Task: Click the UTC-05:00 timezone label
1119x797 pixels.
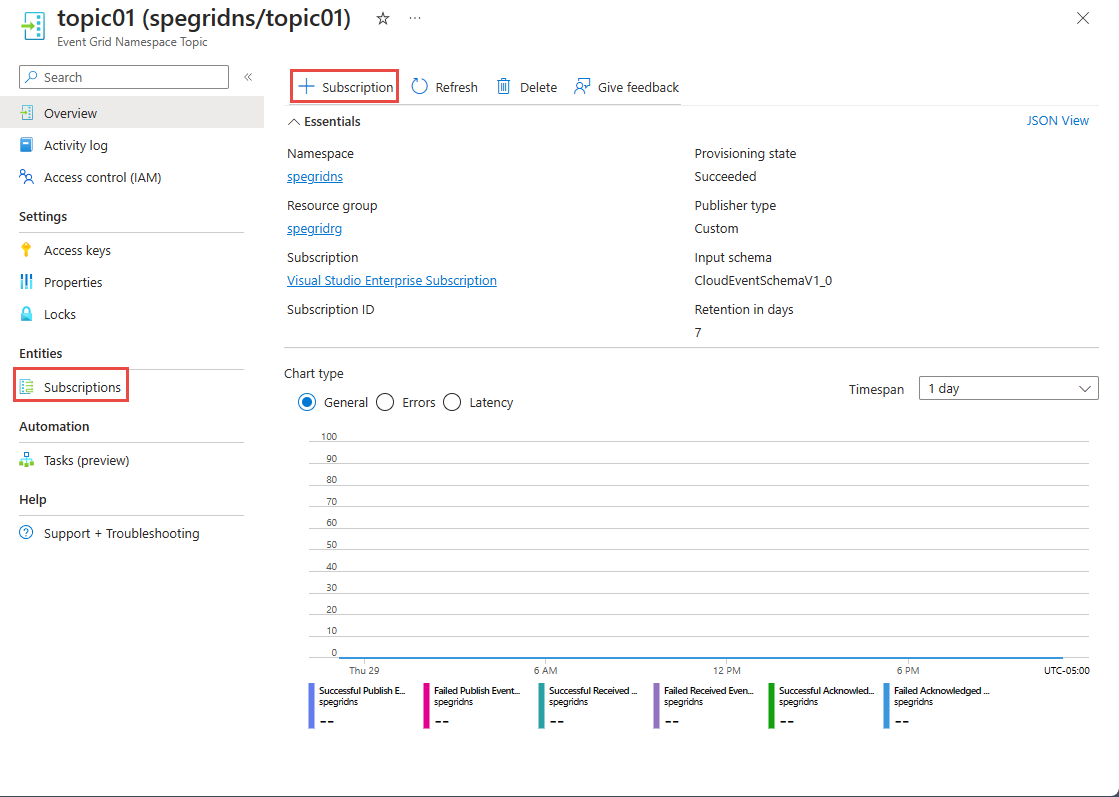Action: (1066, 670)
